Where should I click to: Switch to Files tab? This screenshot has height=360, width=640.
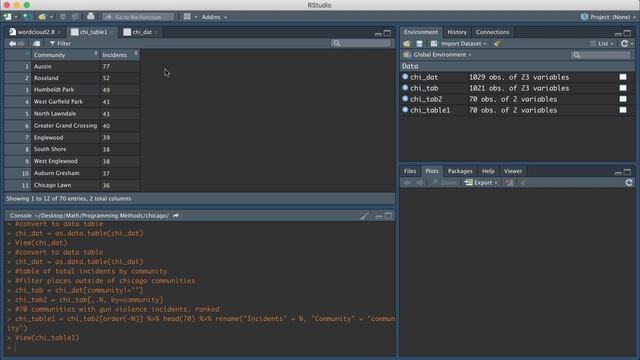tap(410, 171)
